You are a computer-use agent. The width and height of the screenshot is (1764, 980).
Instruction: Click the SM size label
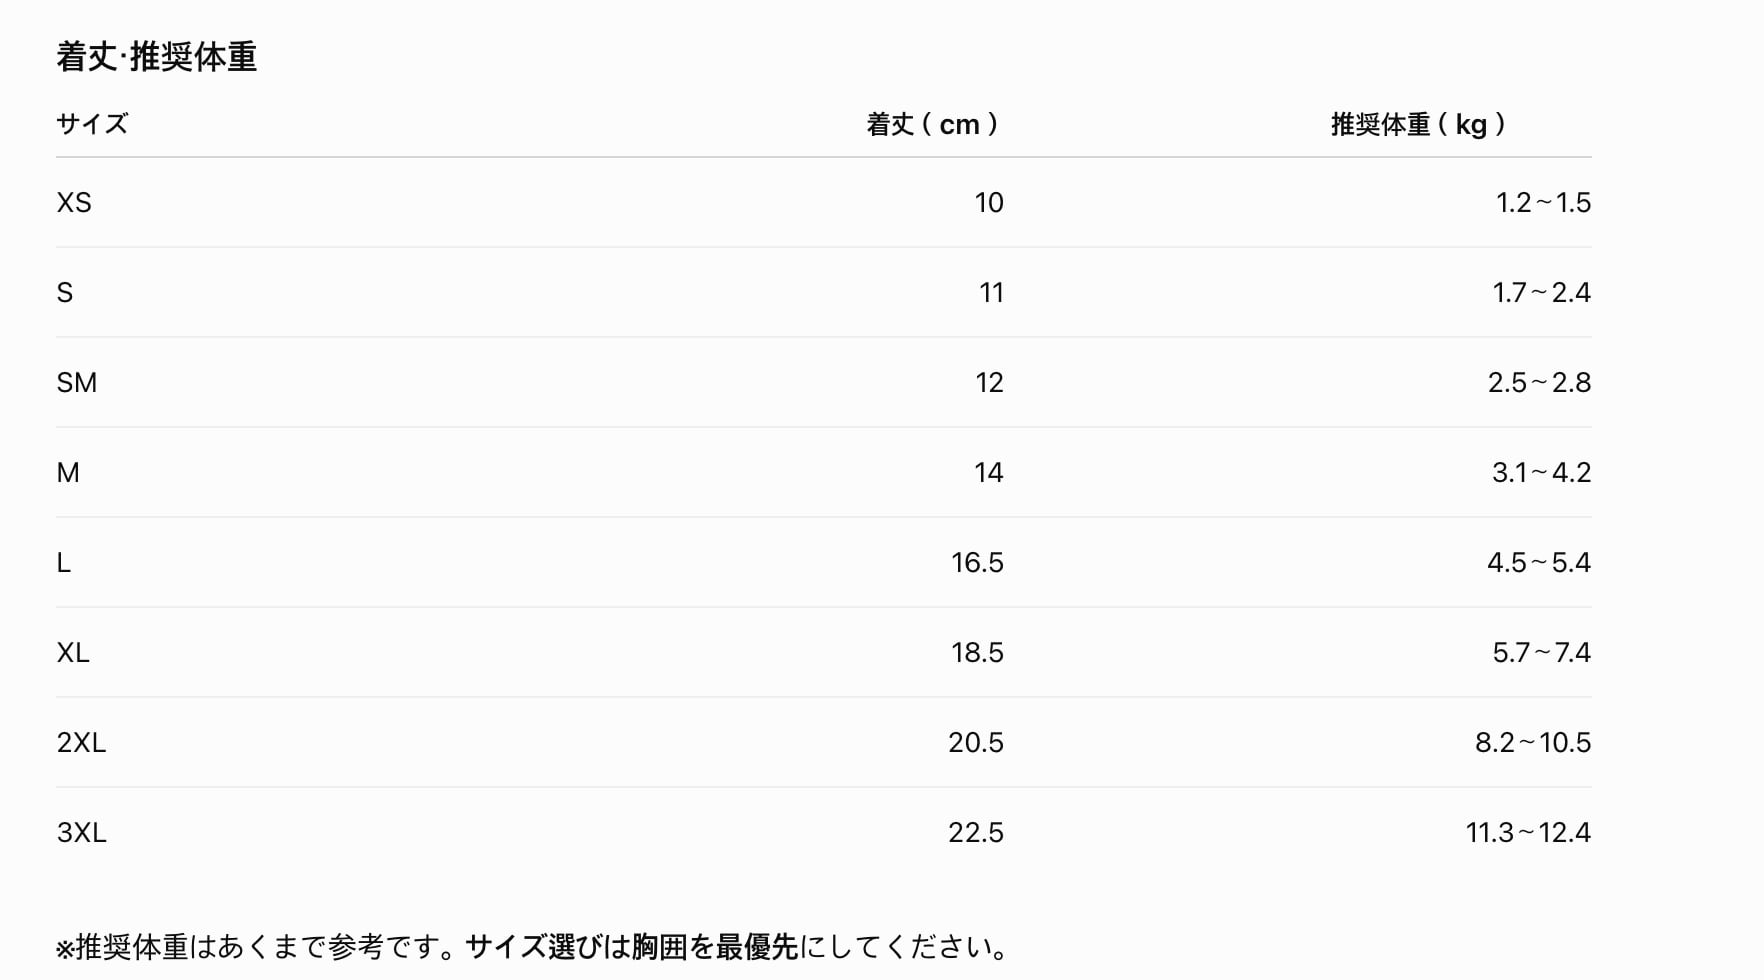click(x=77, y=382)
